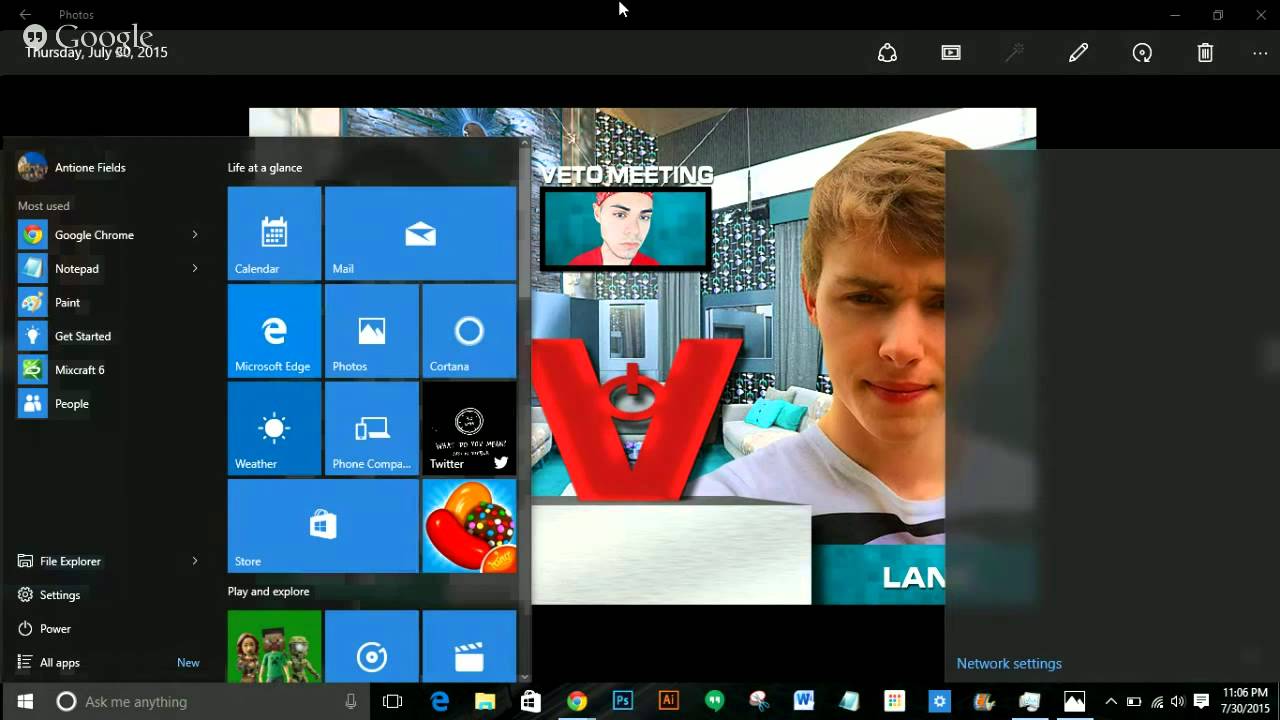Click the battery tray icon
The height and width of the screenshot is (720, 1280).
point(1134,702)
